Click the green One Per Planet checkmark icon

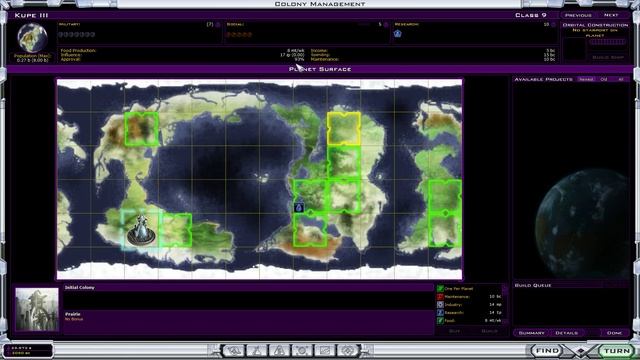coord(440,289)
